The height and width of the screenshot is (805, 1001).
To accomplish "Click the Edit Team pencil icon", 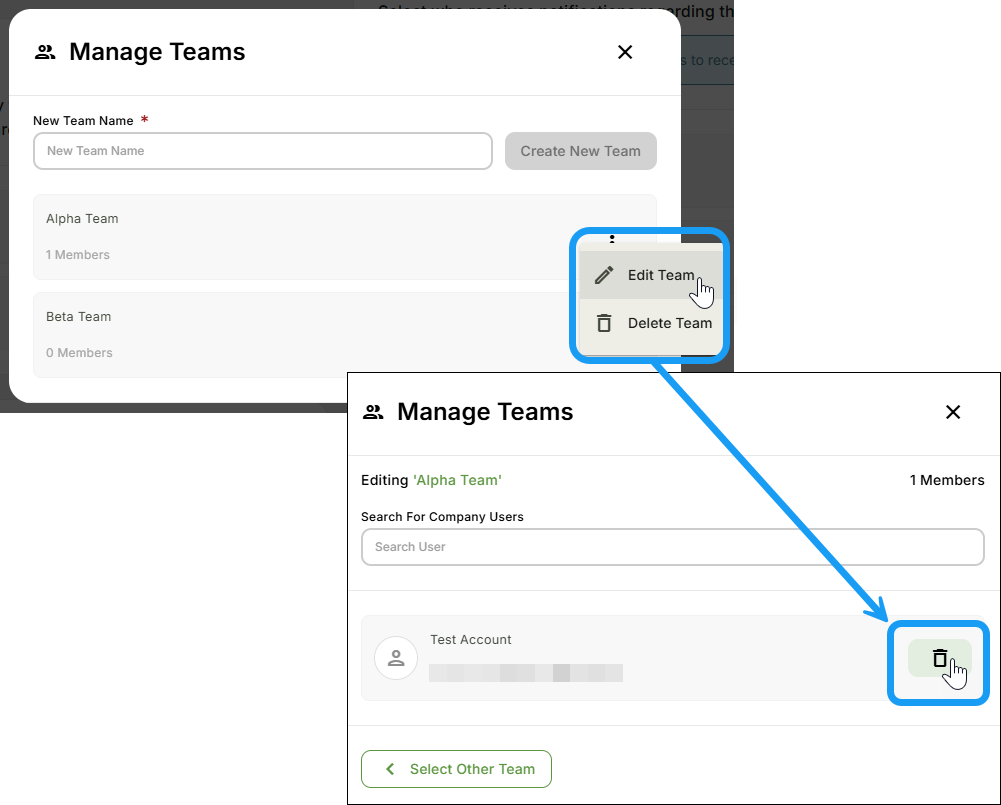I will tap(603, 274).
